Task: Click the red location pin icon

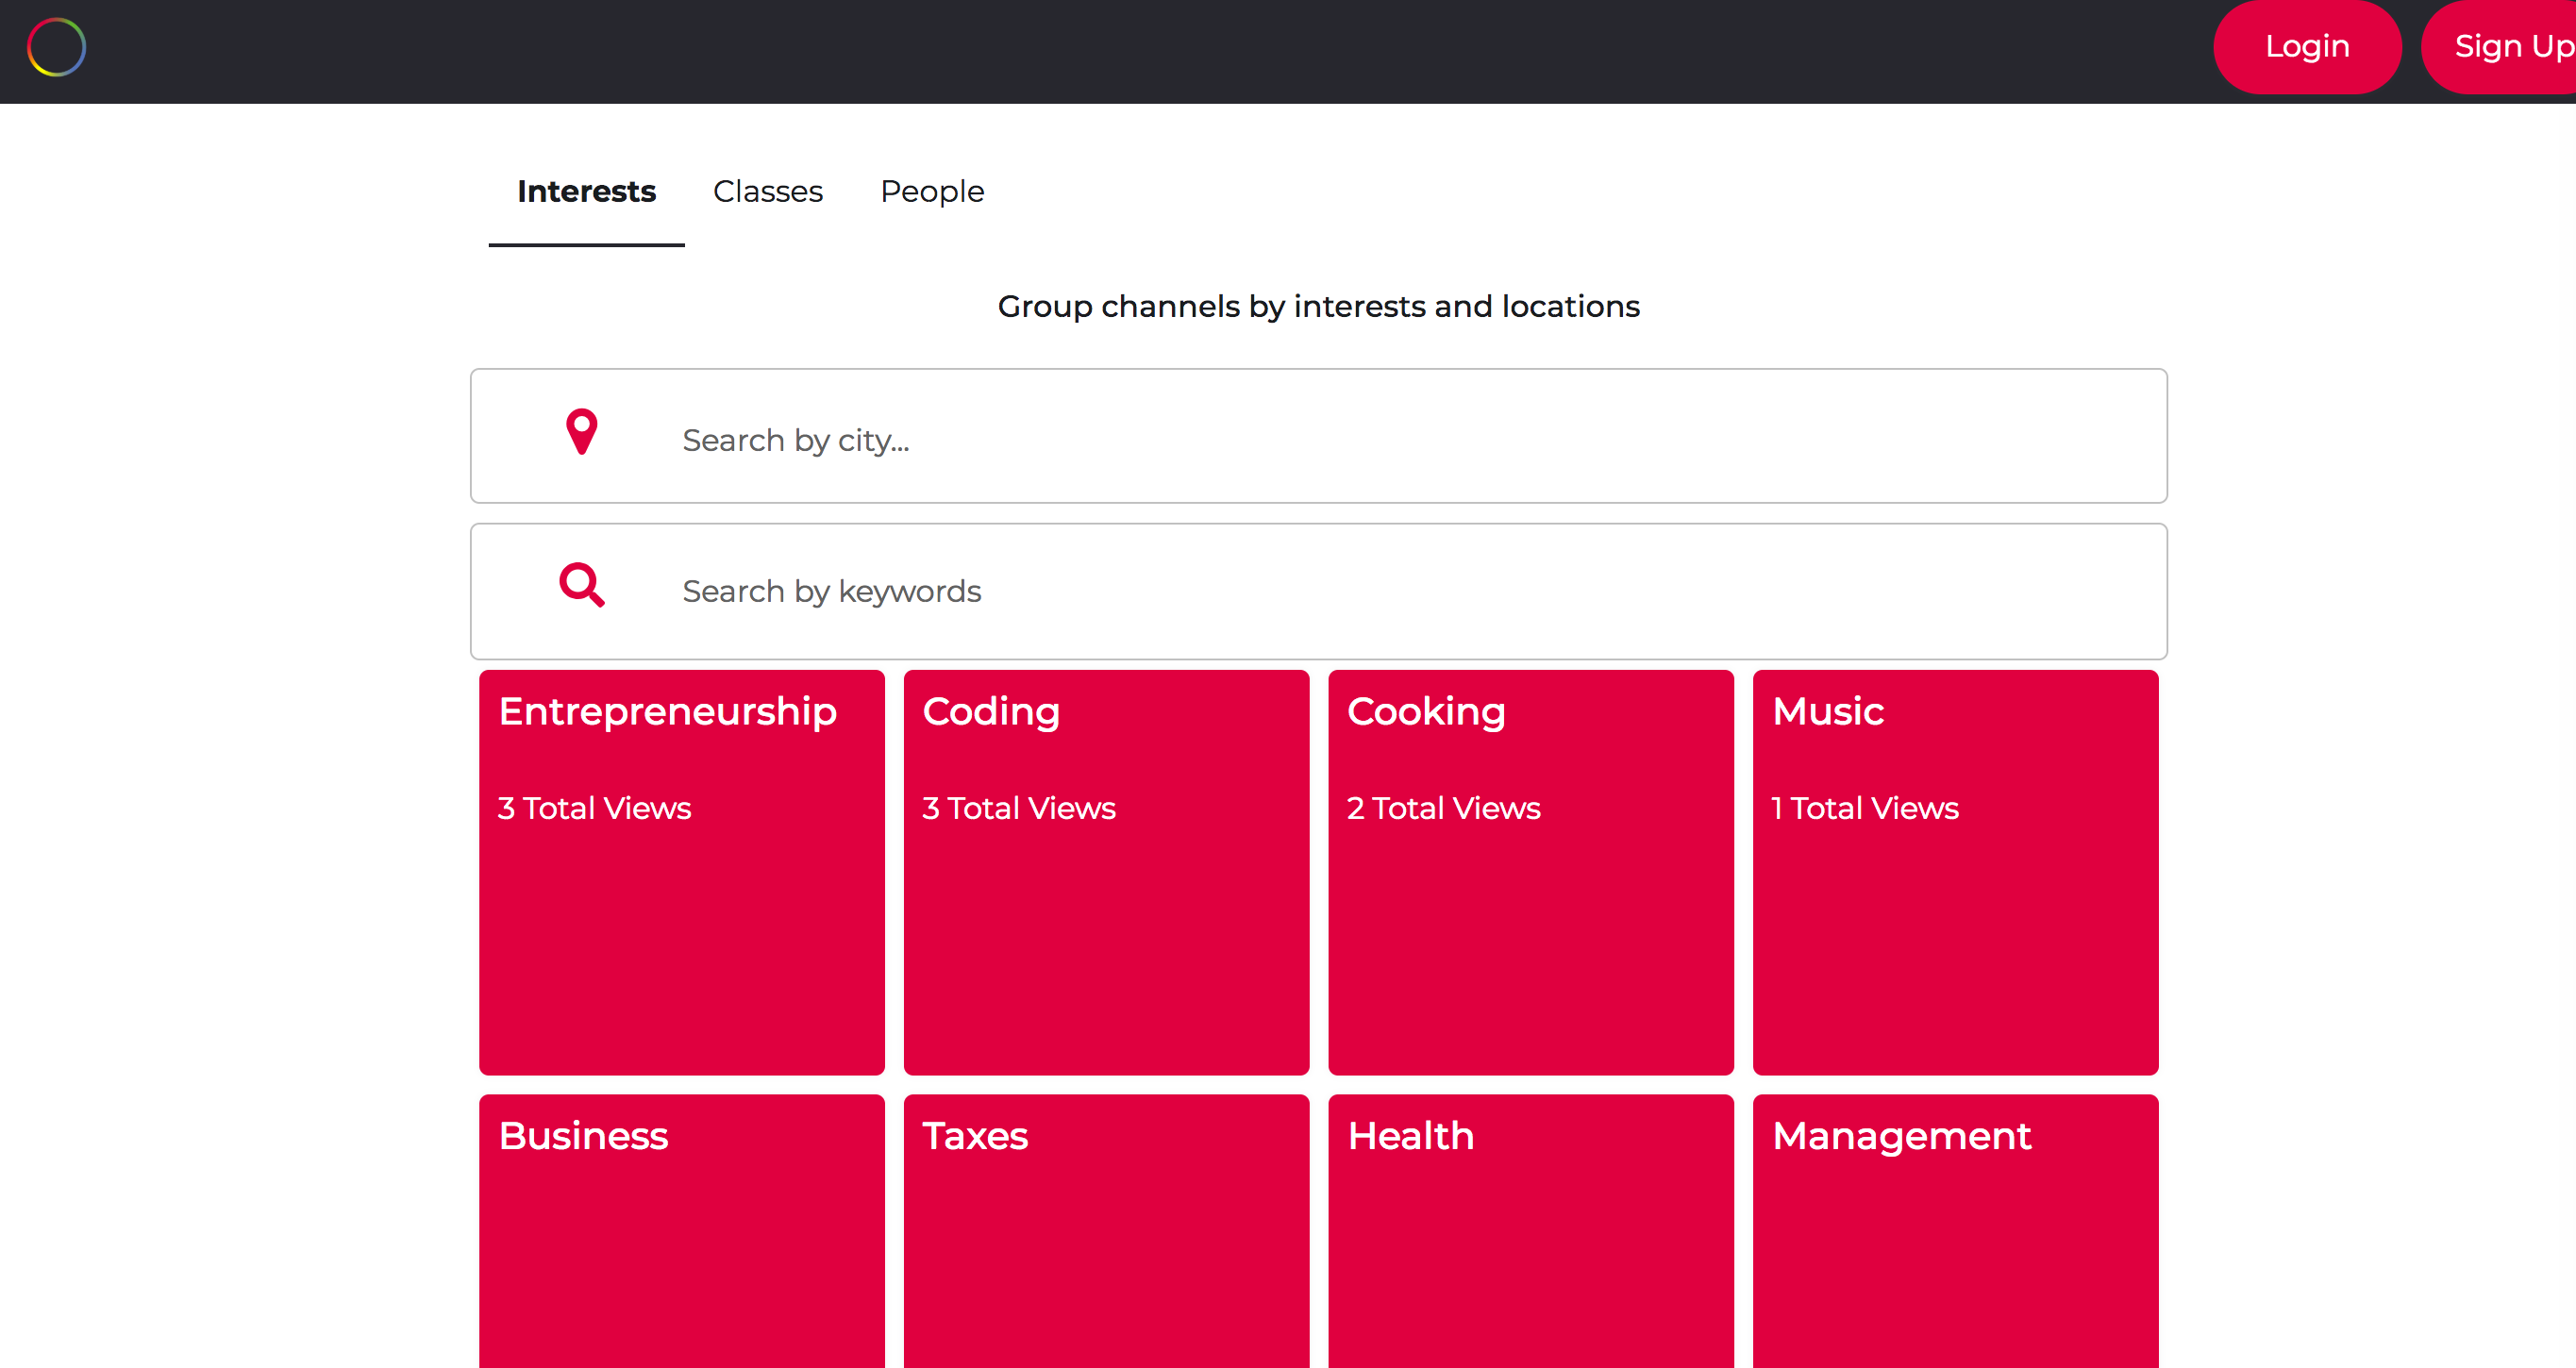Action: pyautogui.click(x=581, y=431)
